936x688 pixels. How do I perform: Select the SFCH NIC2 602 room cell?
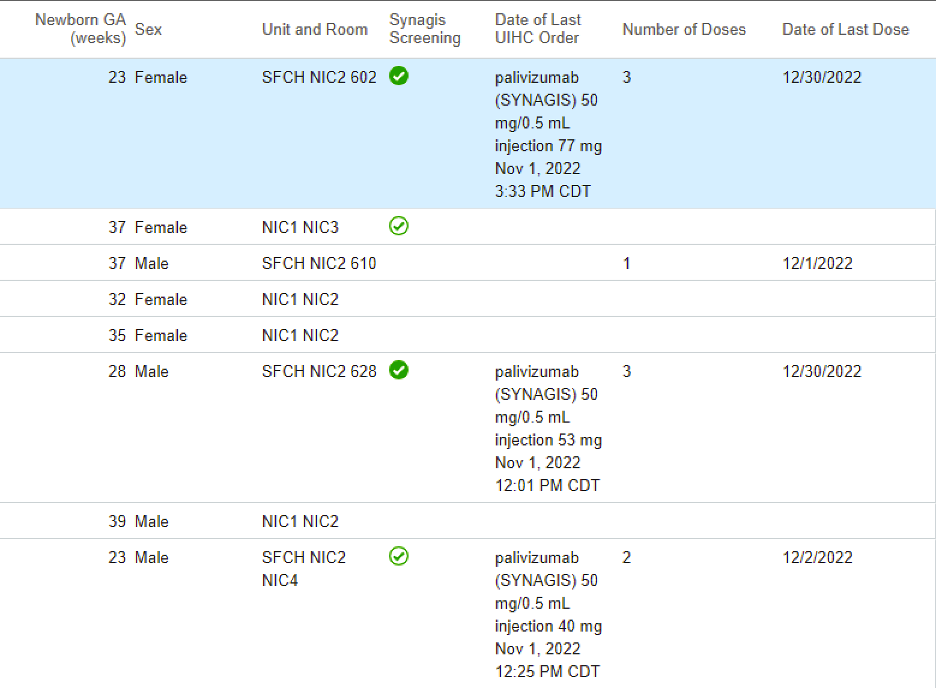coord(319,77)
